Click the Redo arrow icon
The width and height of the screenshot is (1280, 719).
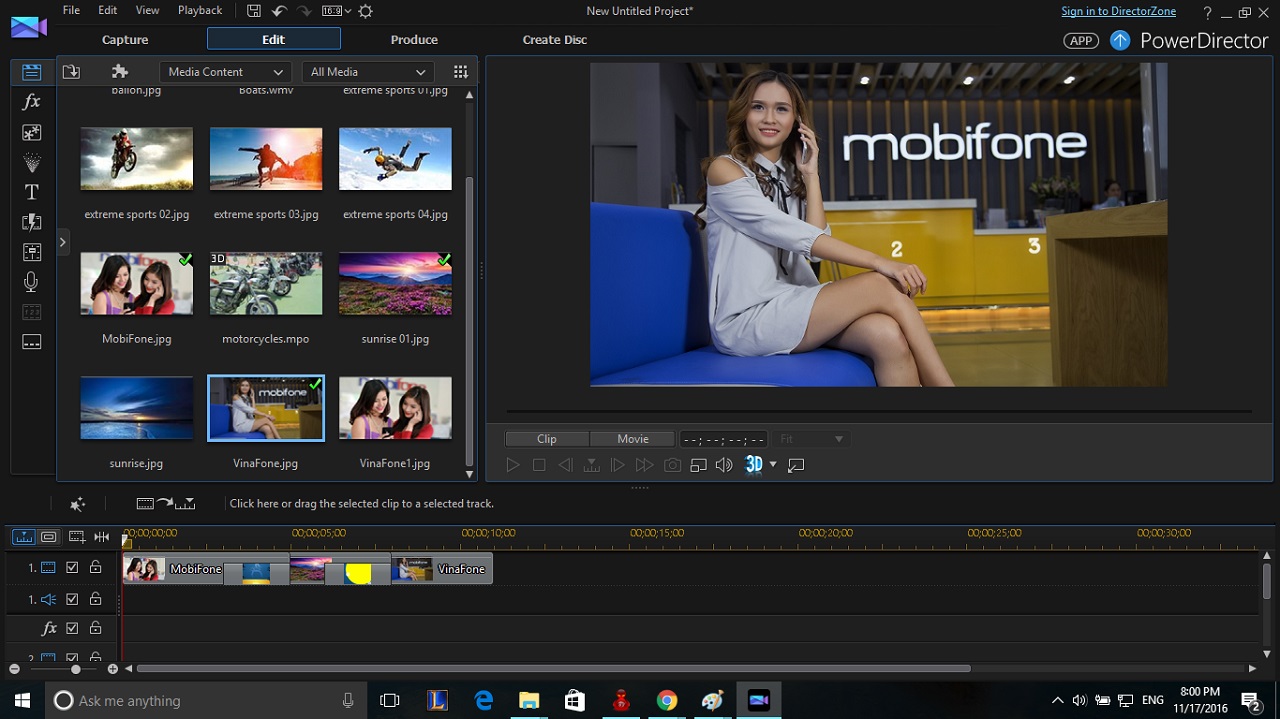click(x=304, y=11)
